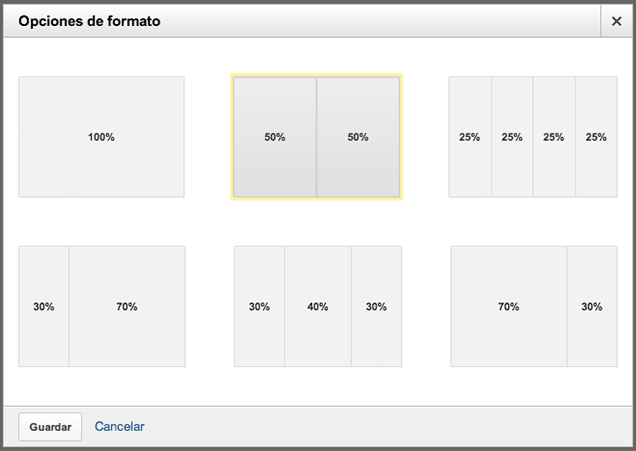The image size is (636, 451).
Task: Click right 30% column of three-column layout
Action: click(376, 306)
